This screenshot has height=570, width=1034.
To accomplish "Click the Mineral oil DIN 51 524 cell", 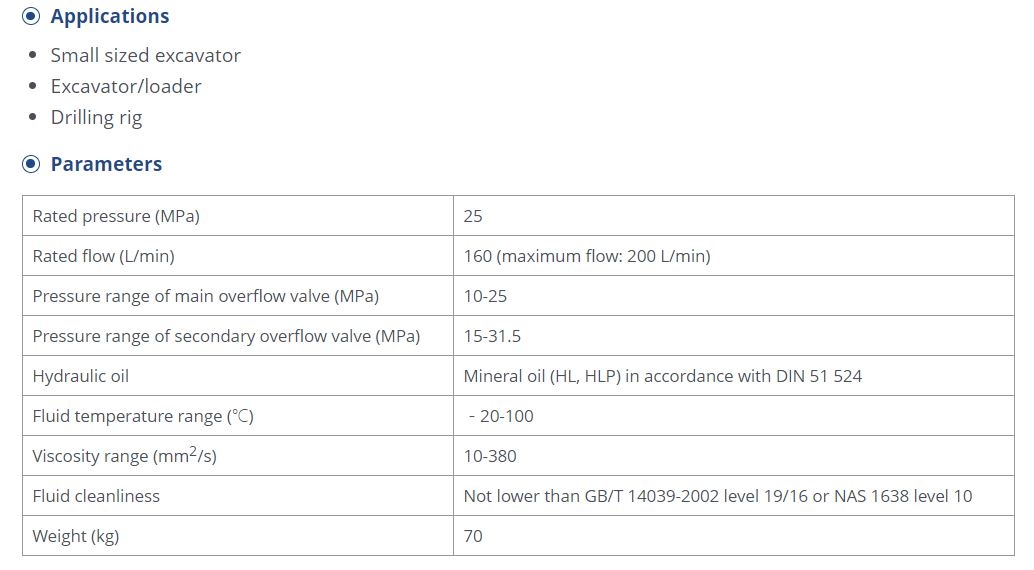I will coord(734,376).
